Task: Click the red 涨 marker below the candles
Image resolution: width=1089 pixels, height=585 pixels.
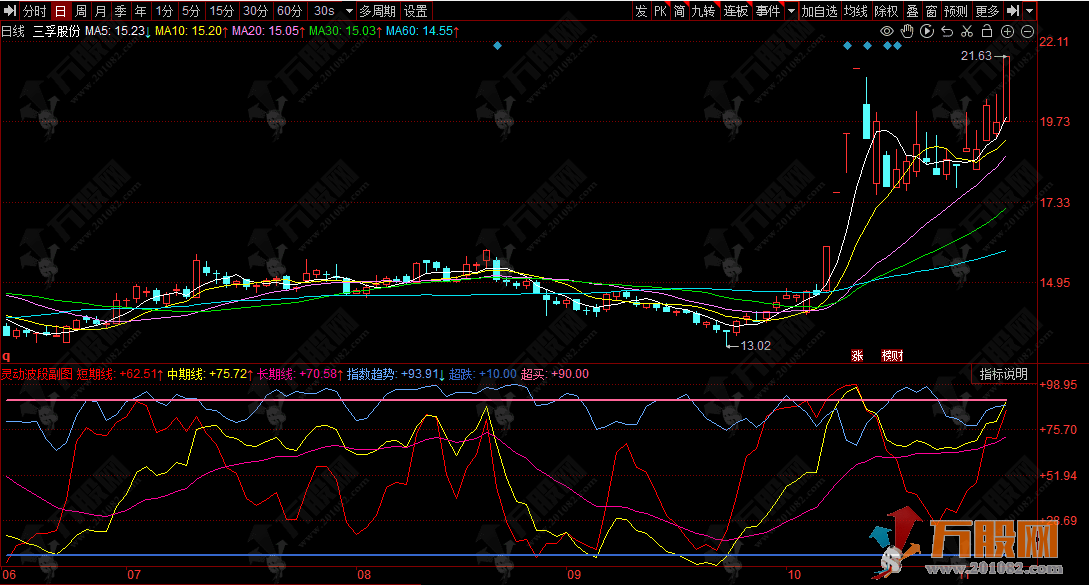Action: [857, 354]
